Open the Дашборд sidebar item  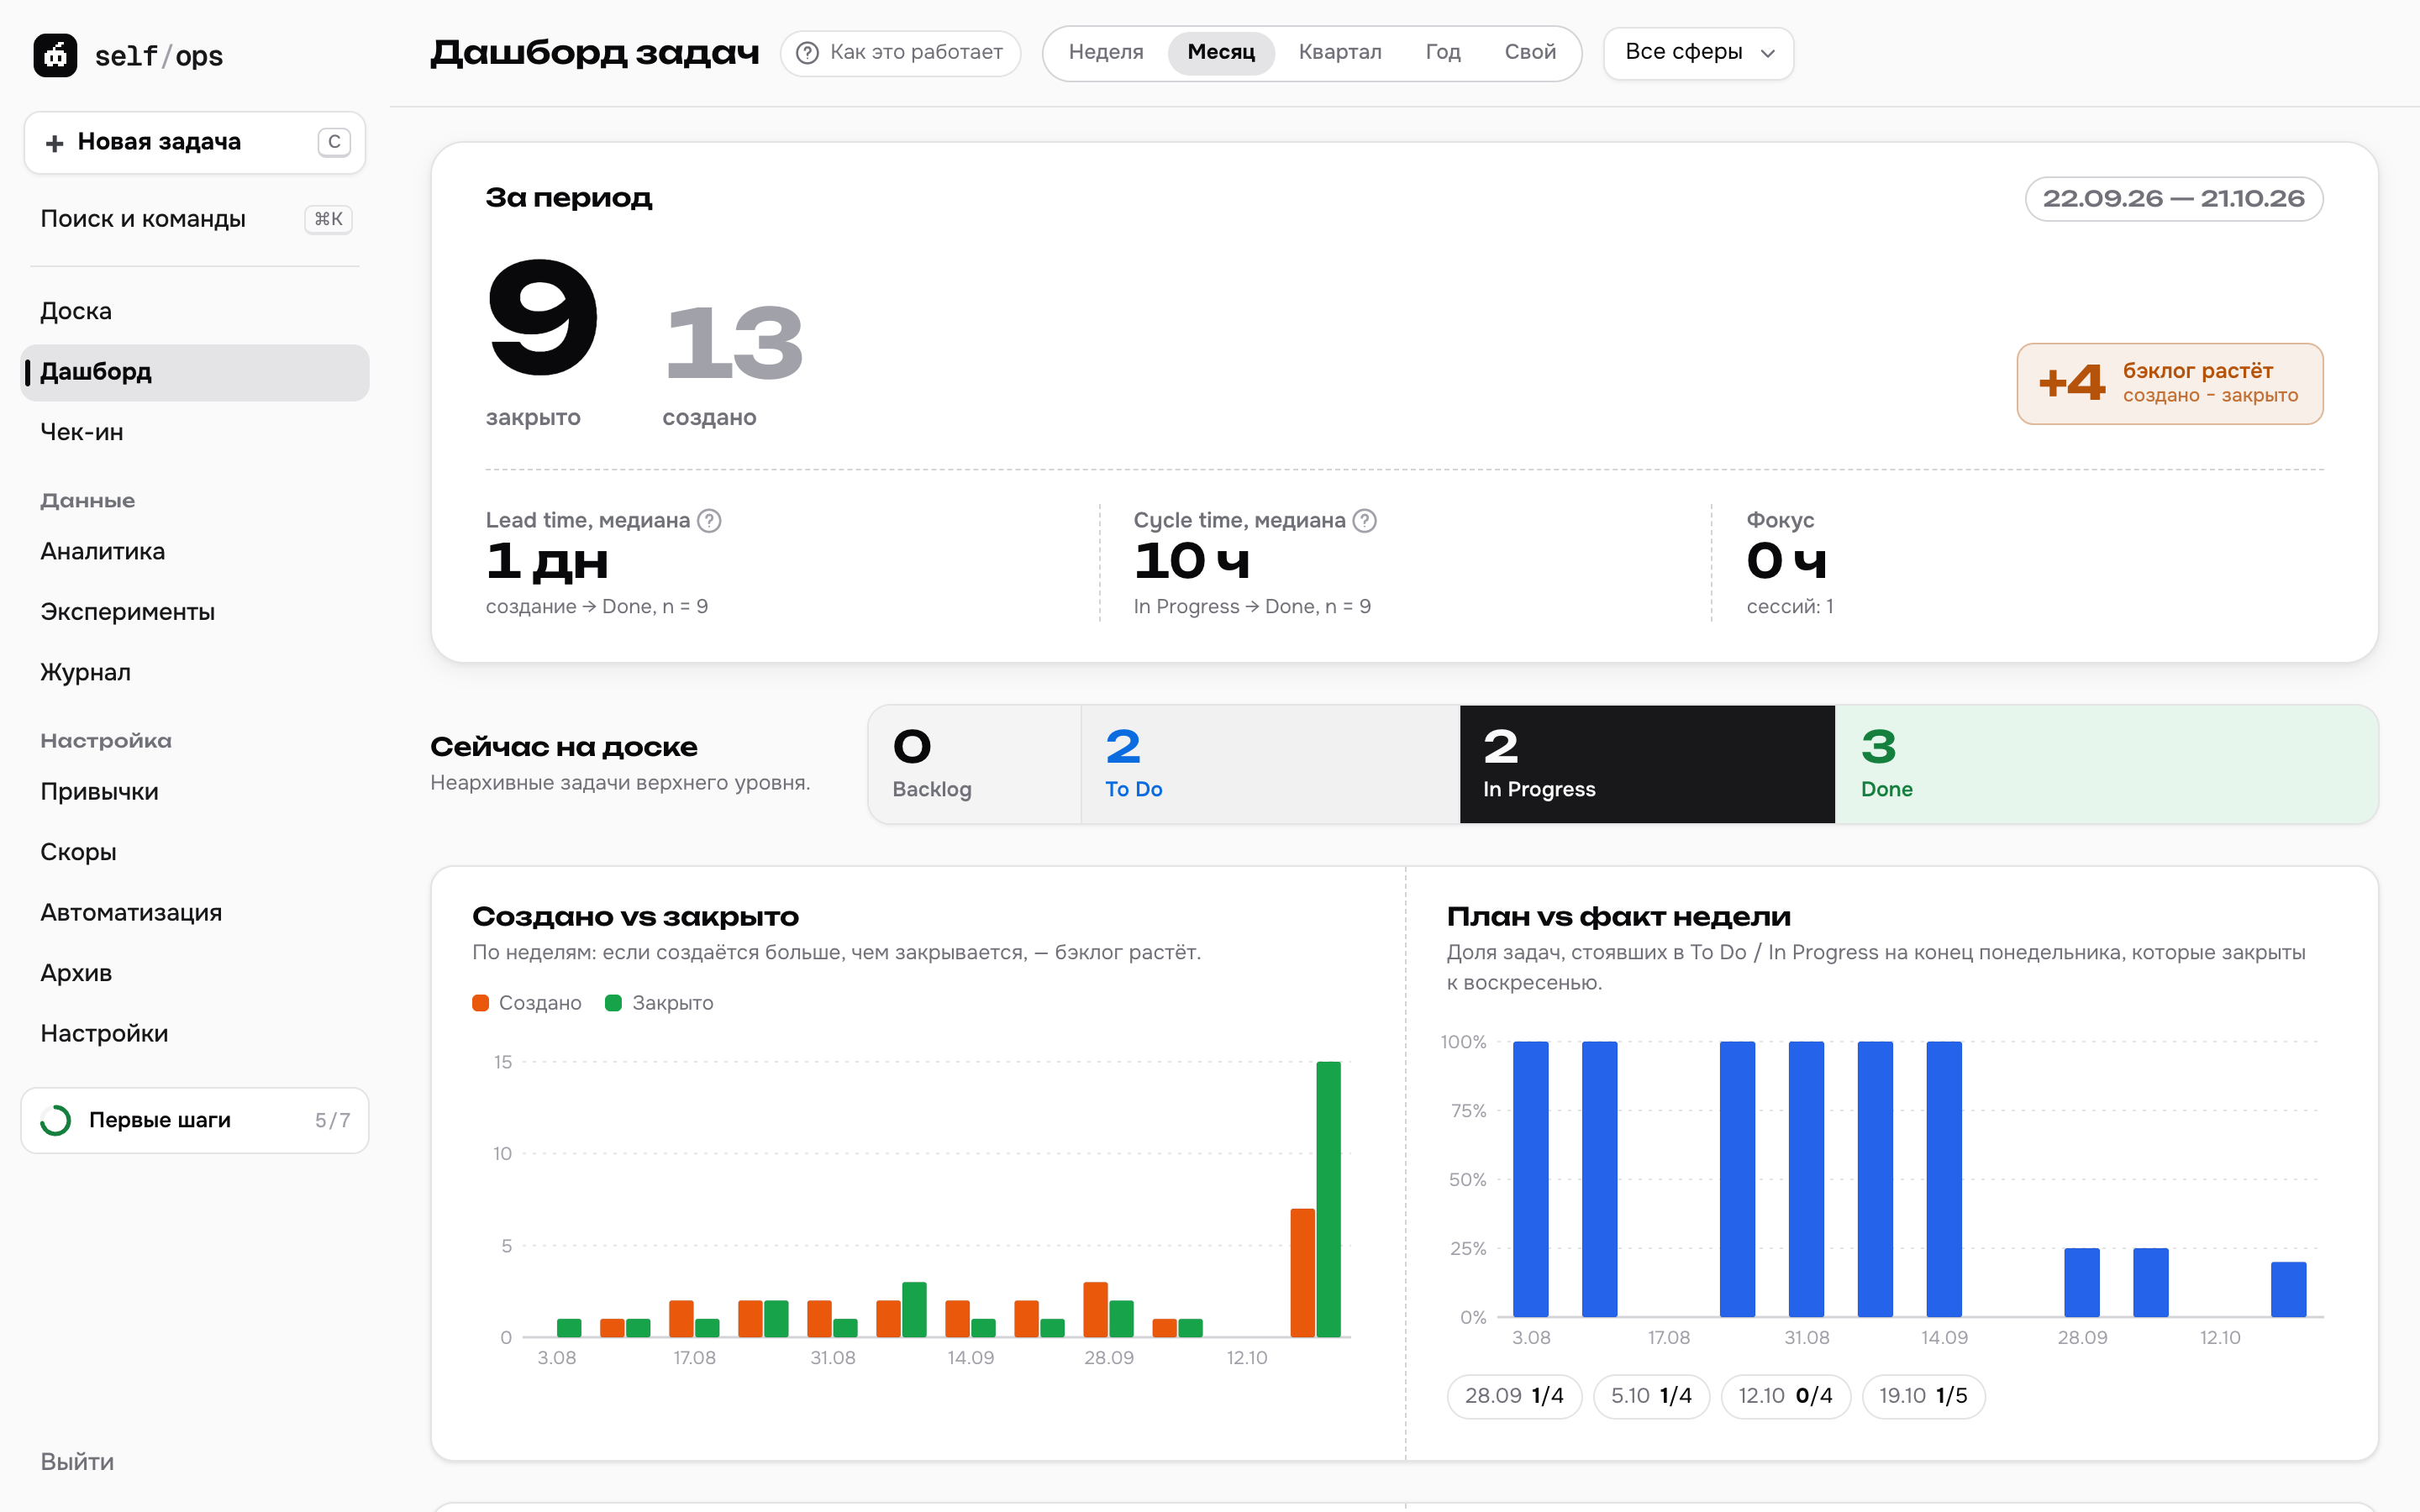(195, 372)
